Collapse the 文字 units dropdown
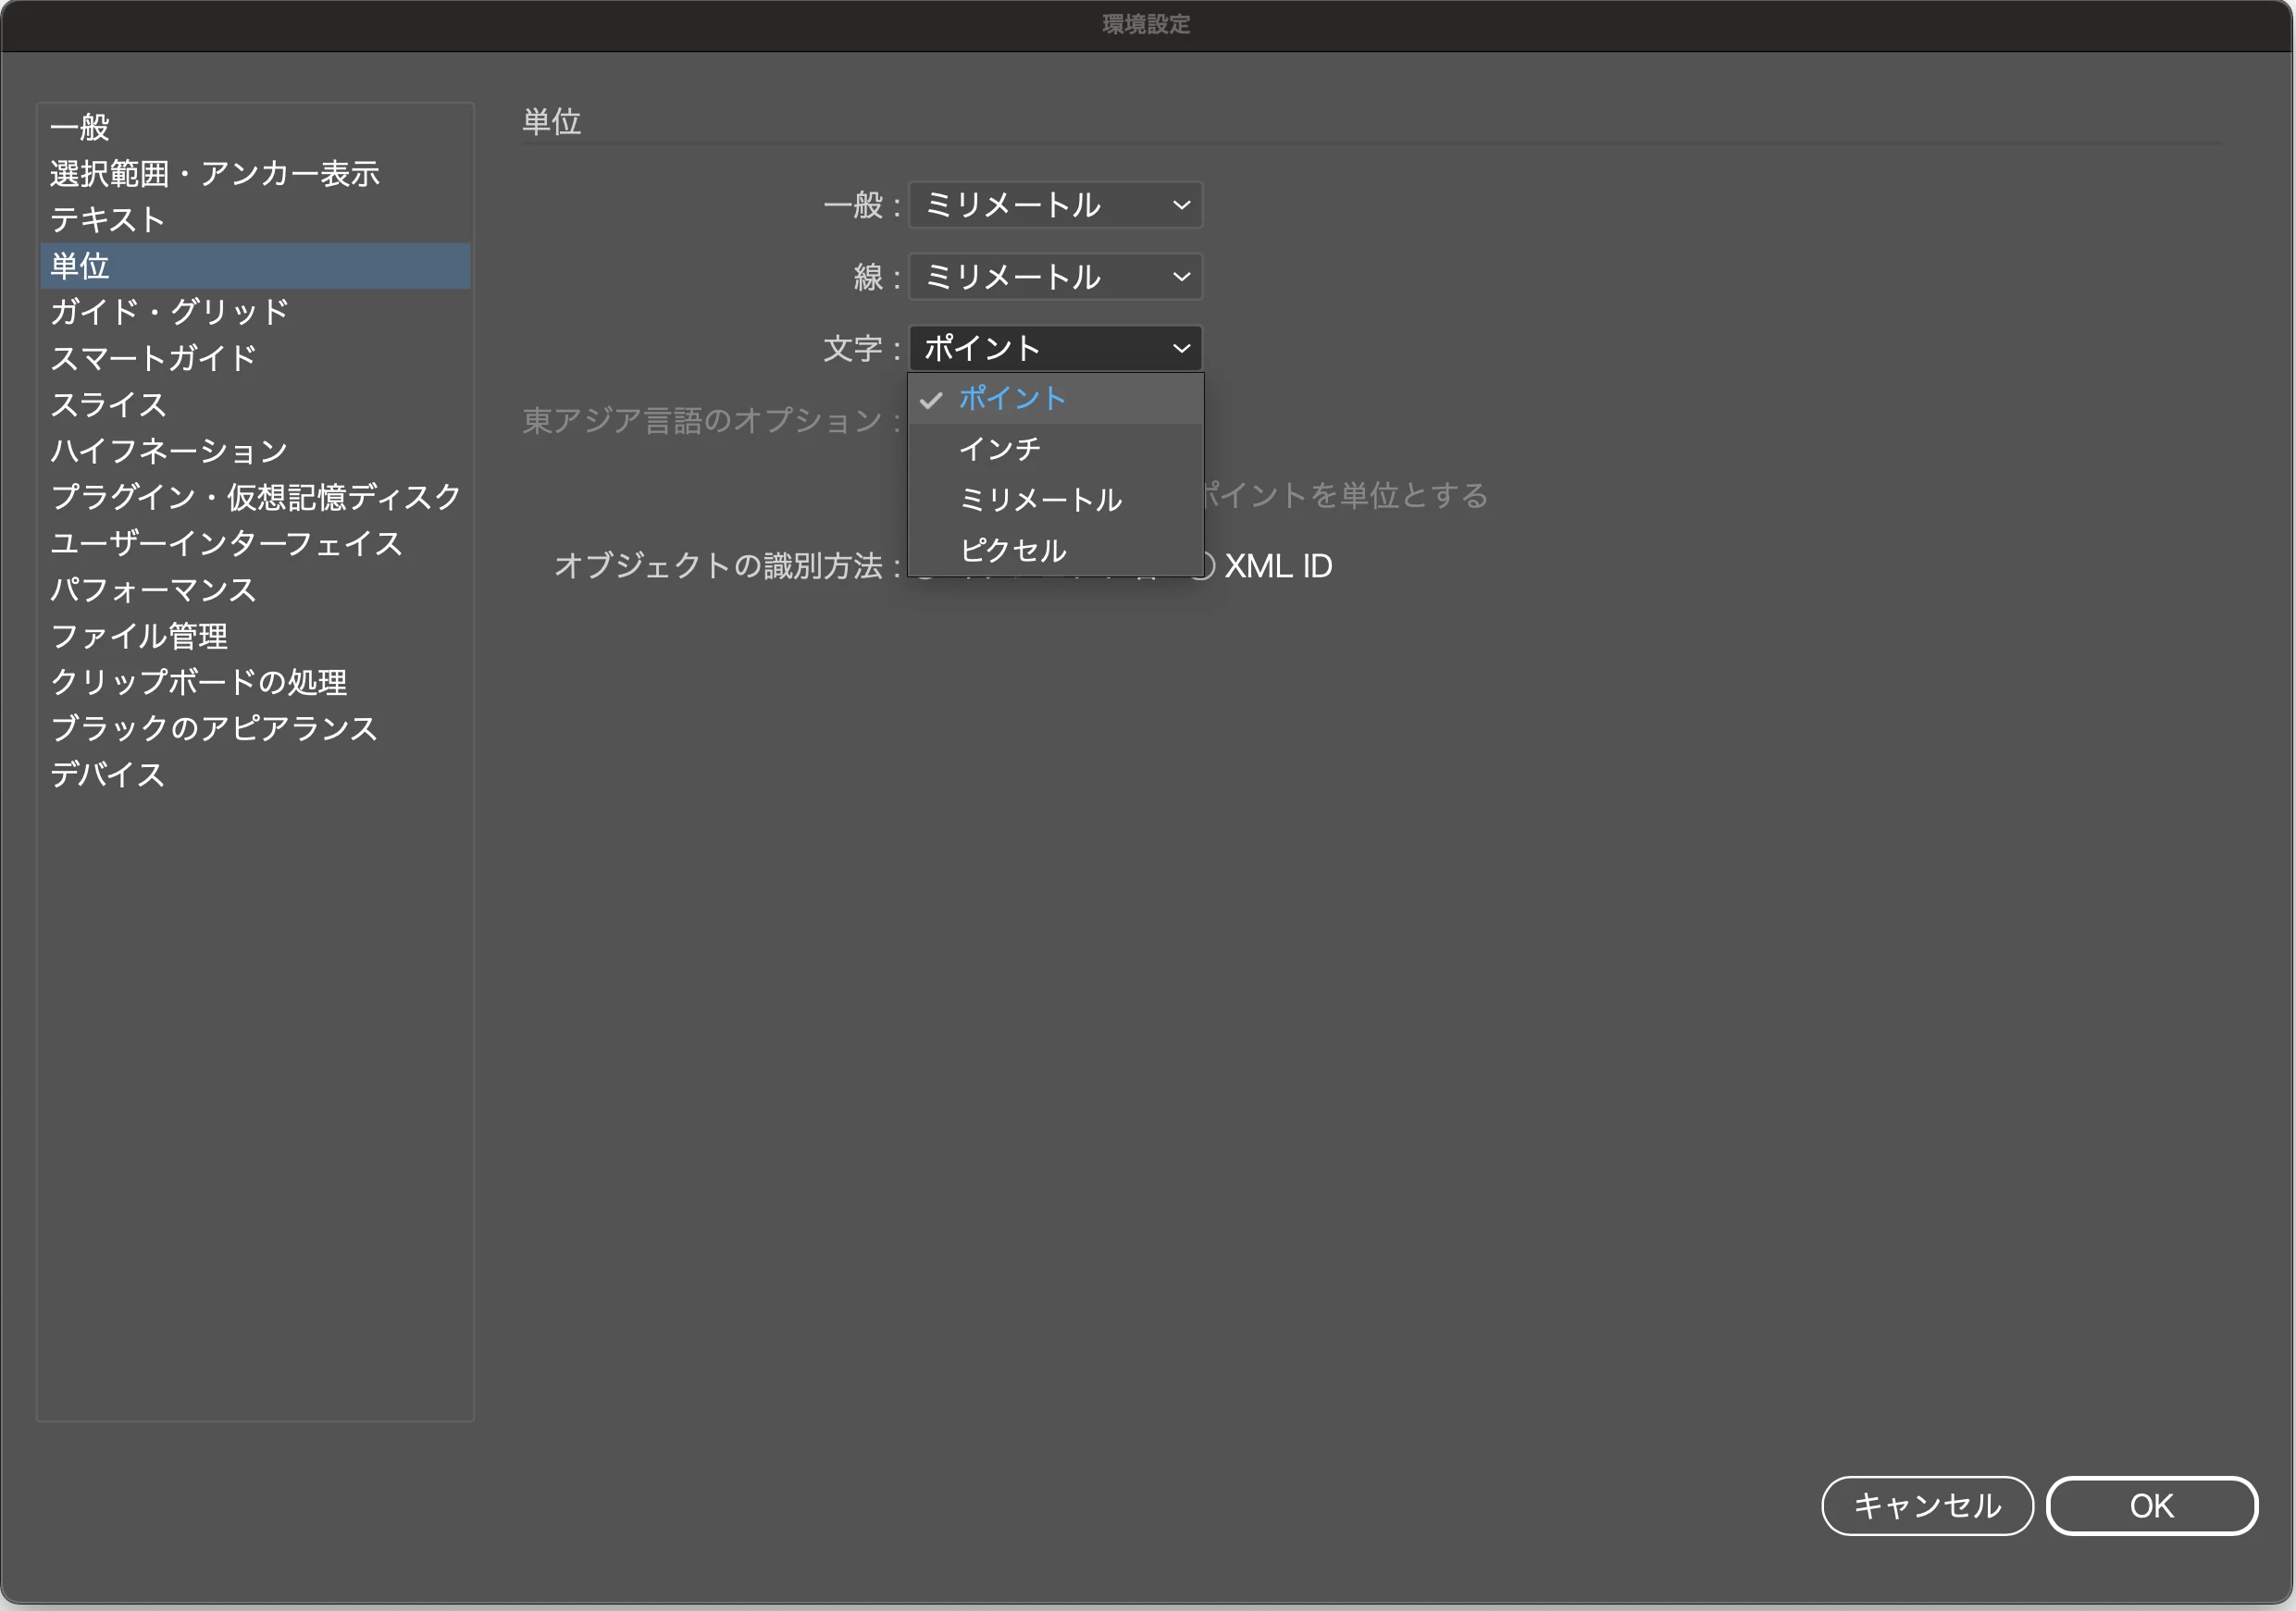Screen dimensions: 2296x1611 coord(1054,348)
